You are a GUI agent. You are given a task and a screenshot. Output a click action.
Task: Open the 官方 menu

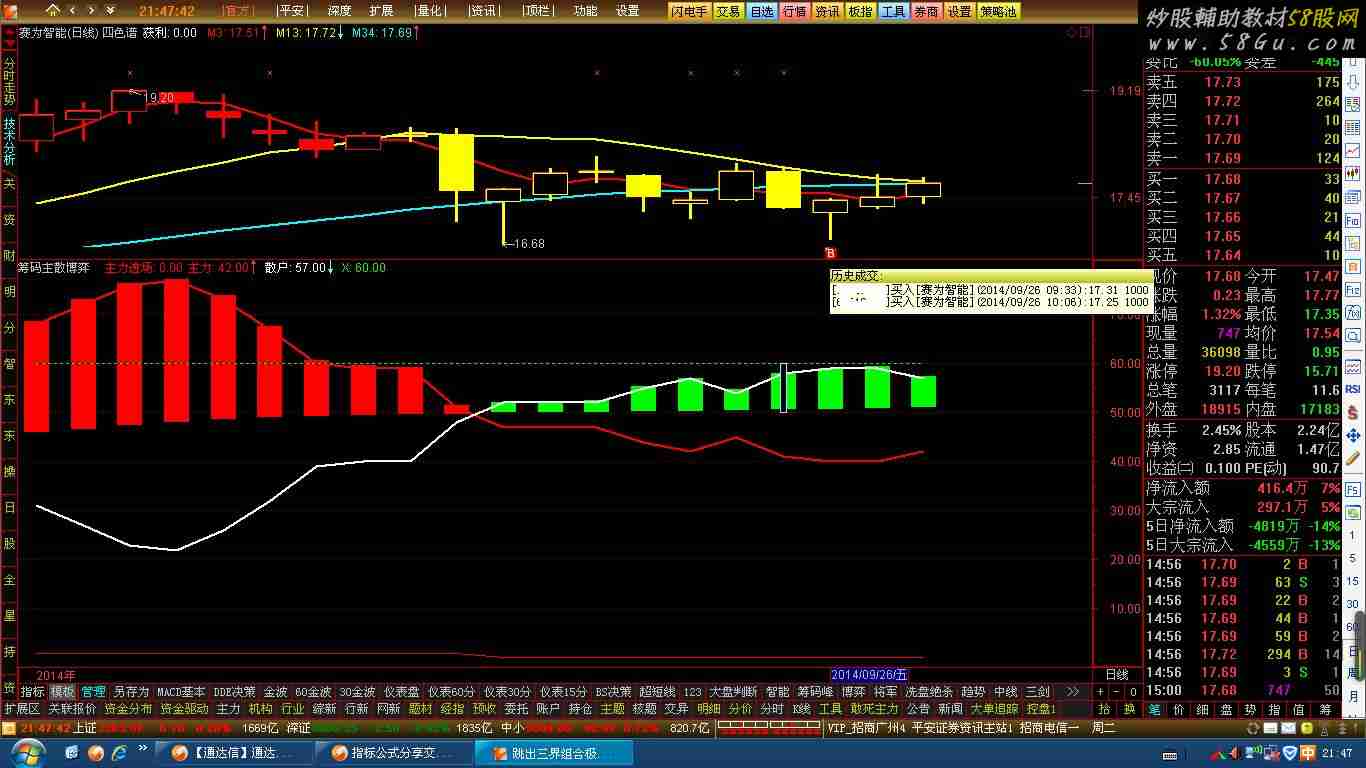(x=238, y=11)
